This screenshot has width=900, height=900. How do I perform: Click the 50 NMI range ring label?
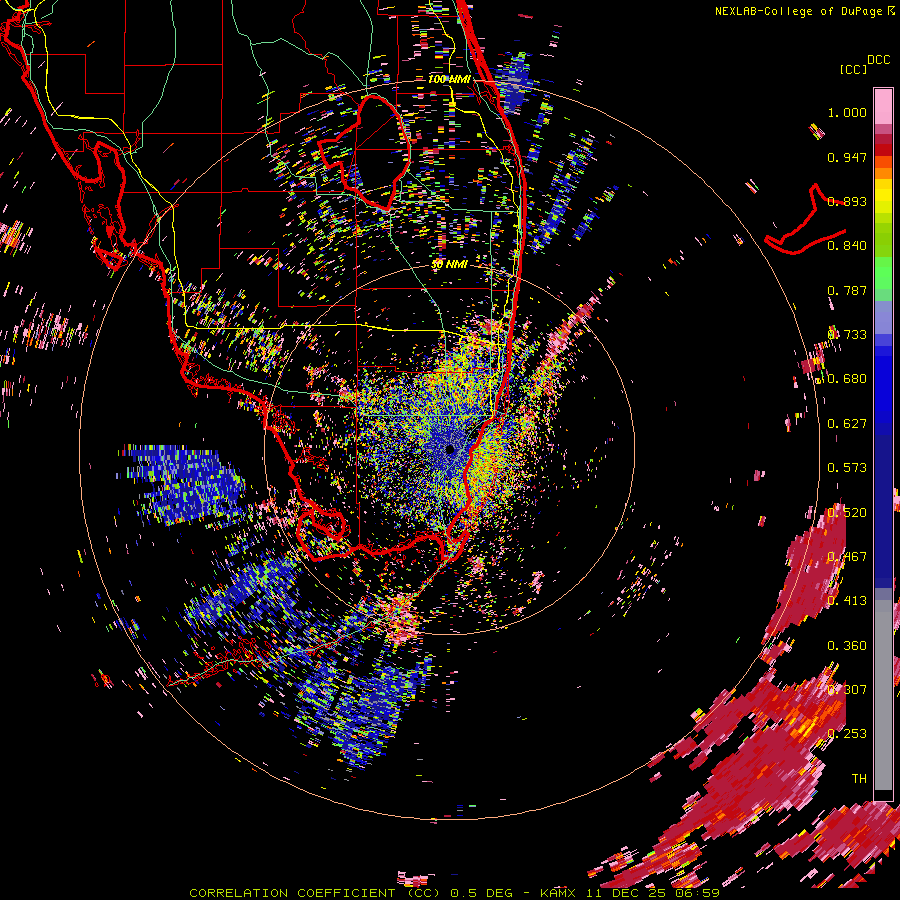(449, 264)
